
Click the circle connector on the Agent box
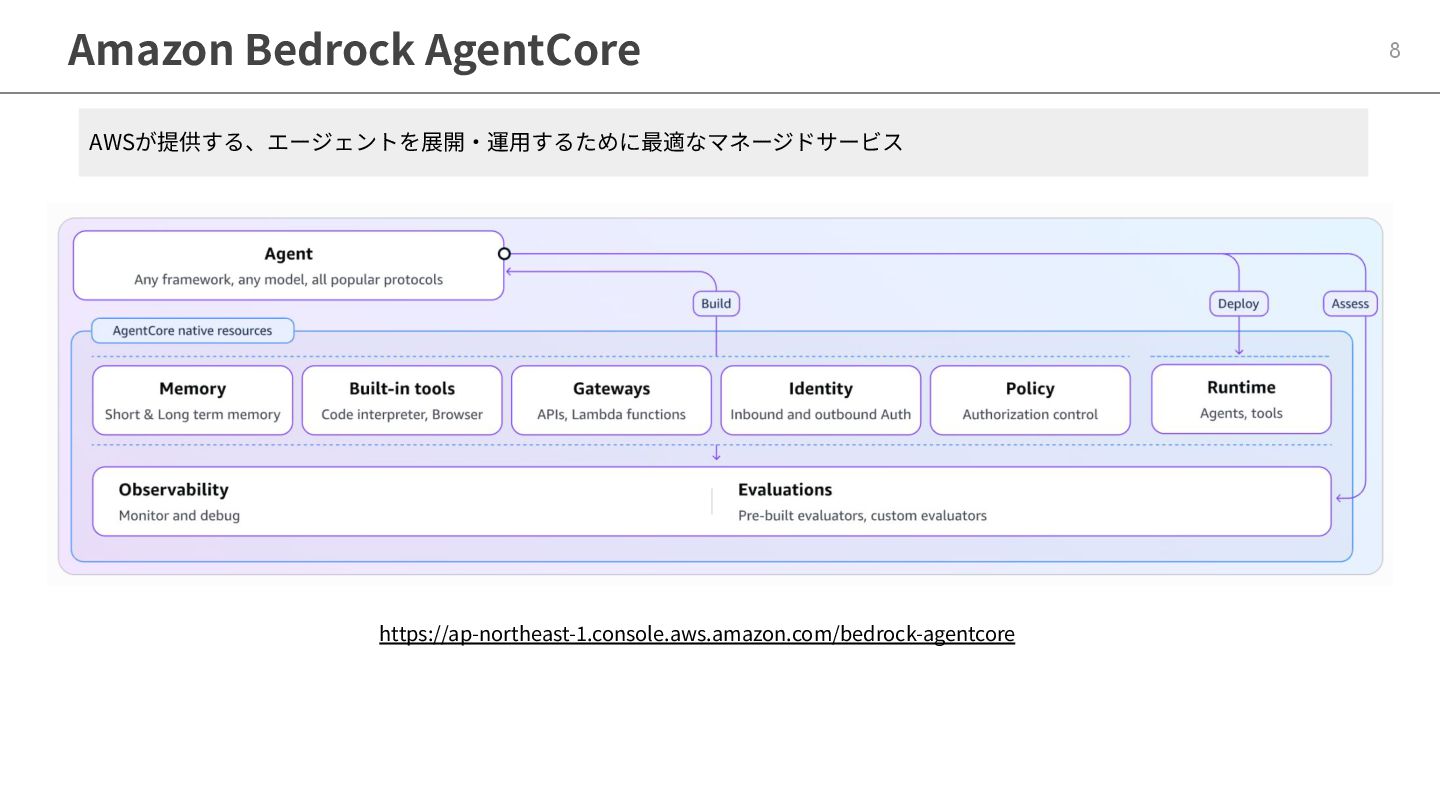click(x=504, y=254)
